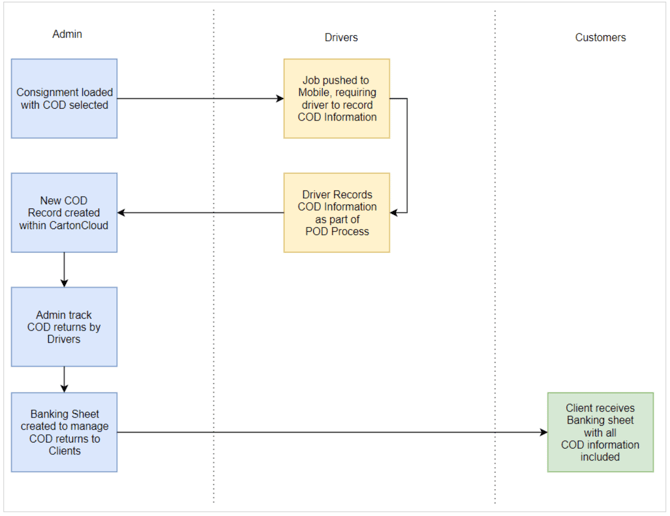
Task: Select 'Driver Records COD Information' box
Action: pyautogui.click(x=337, y=212)
